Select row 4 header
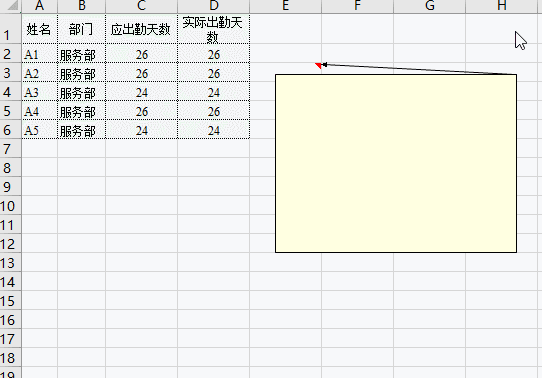Image resolution: width=542 pixels, height=378 pixels. point(10,91)
